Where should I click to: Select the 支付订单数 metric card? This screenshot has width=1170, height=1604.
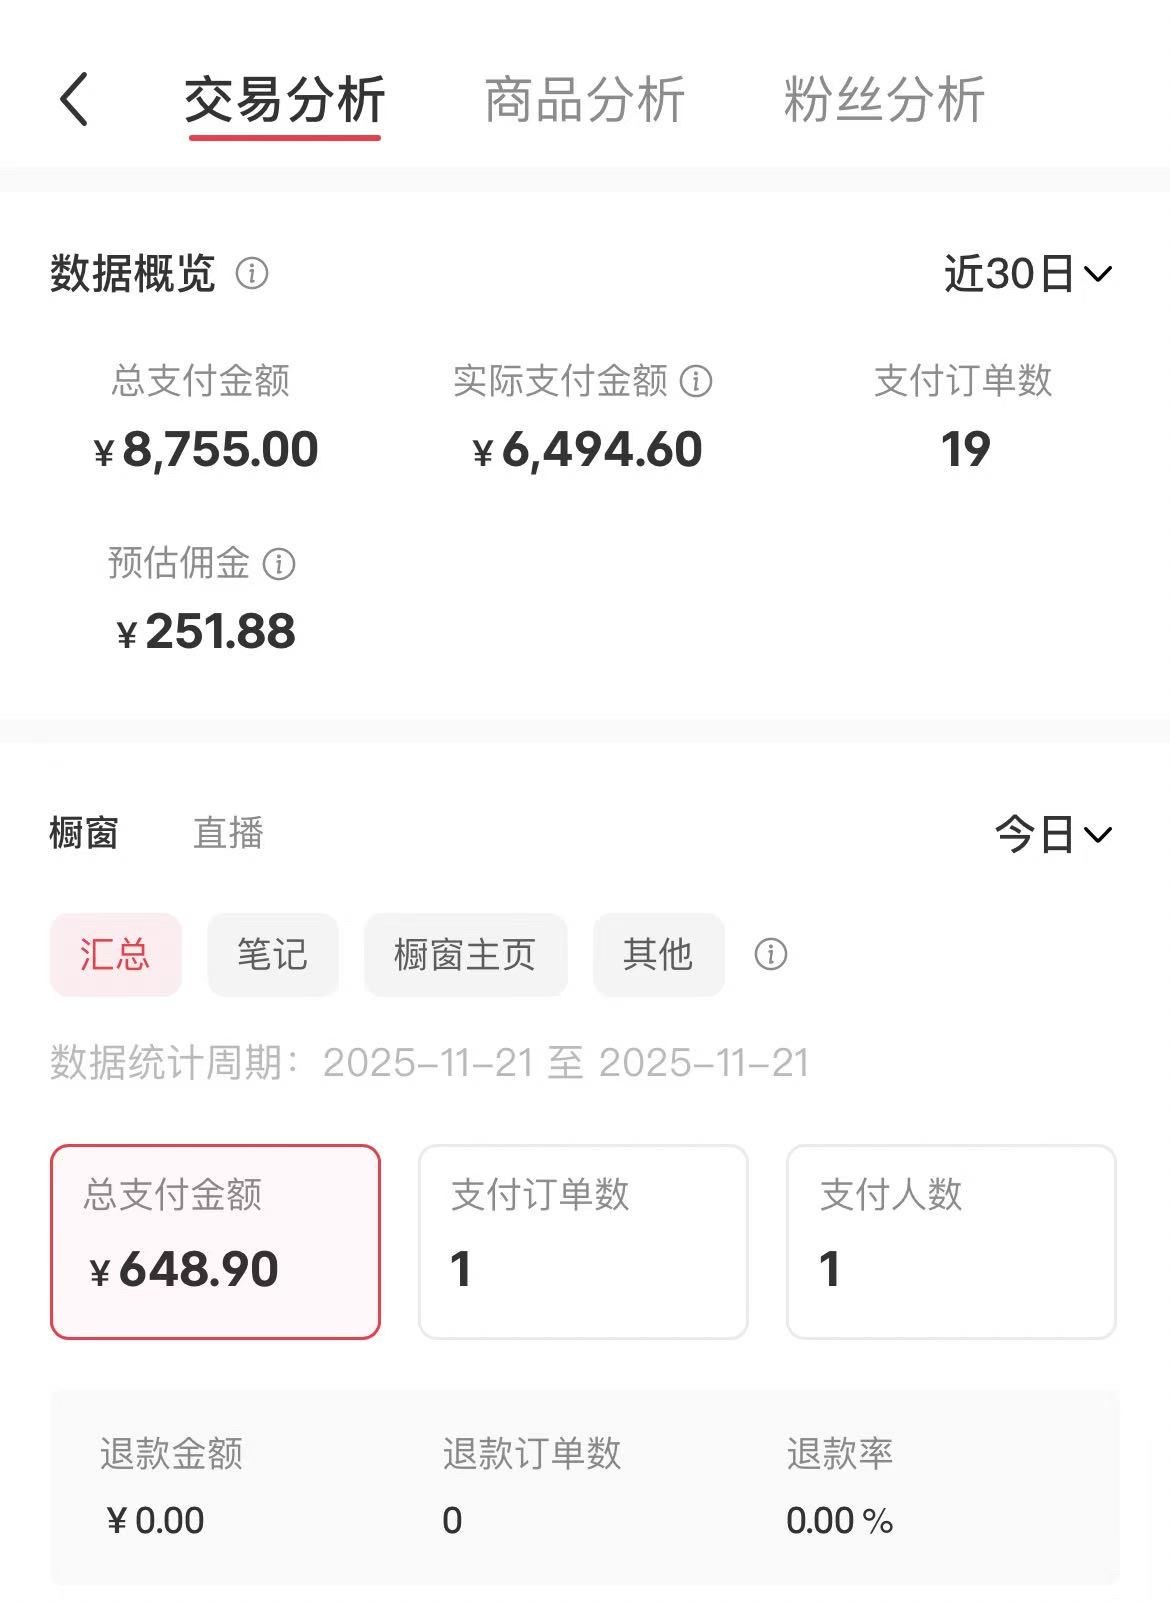point(583,1241)
